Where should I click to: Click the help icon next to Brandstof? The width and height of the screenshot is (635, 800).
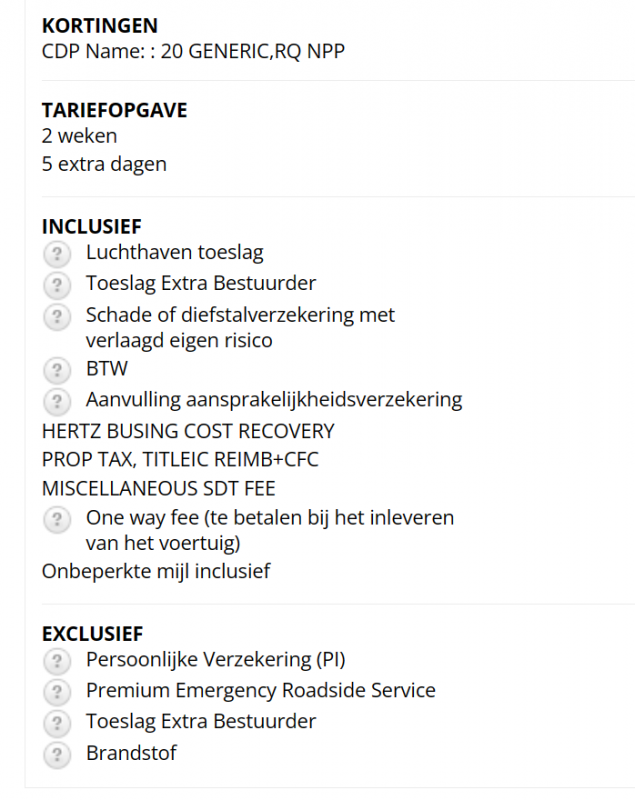click(57, 754)
